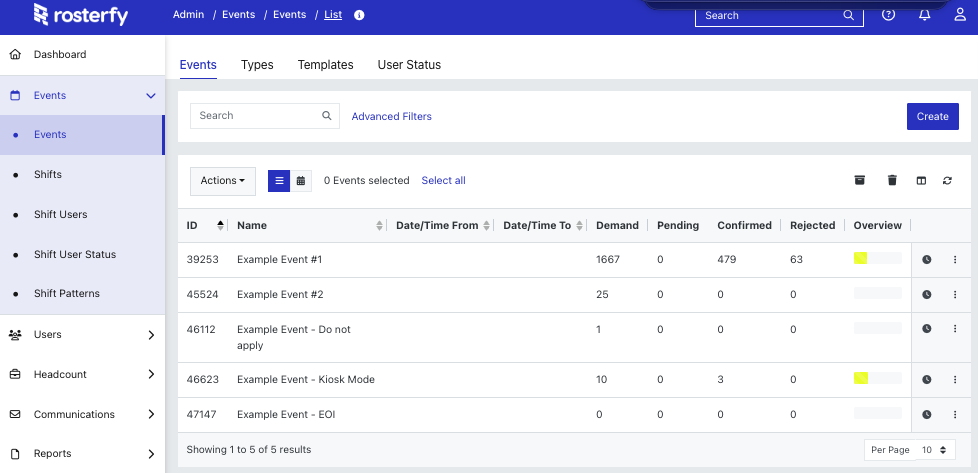Open Advanced Filters link
978x473 pixels.
click(x=392, y=117)
